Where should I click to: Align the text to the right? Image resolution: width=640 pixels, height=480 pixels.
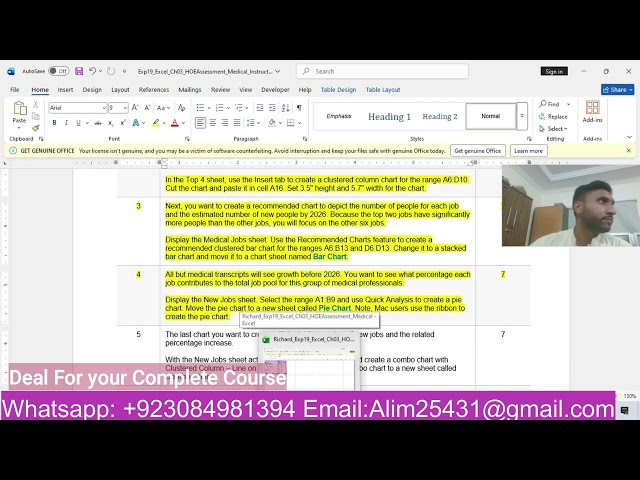click(x=225, y=123)
